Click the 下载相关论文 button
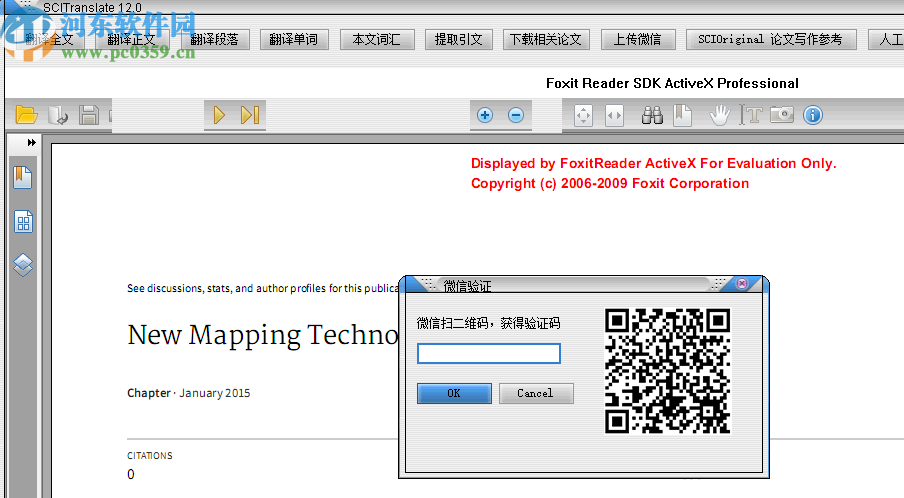The height and width of the screenshot is (498, 904). (x=546, y=39)
